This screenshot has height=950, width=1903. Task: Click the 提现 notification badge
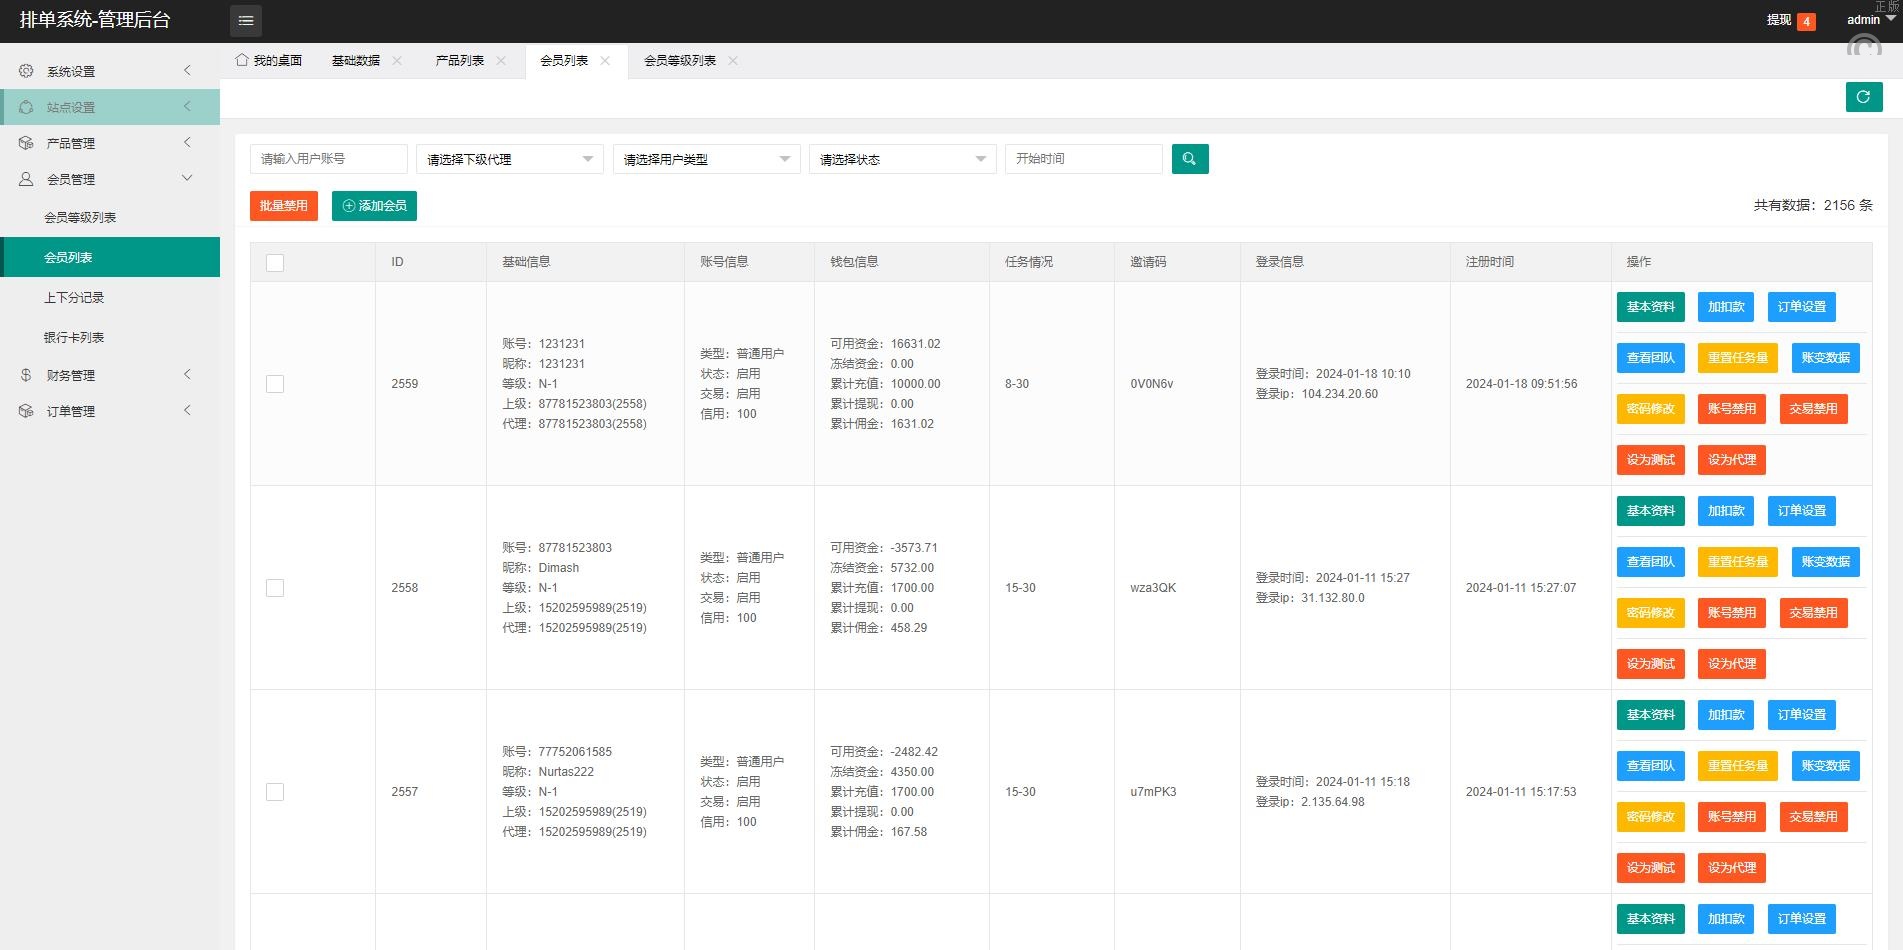pos(1805,21)
